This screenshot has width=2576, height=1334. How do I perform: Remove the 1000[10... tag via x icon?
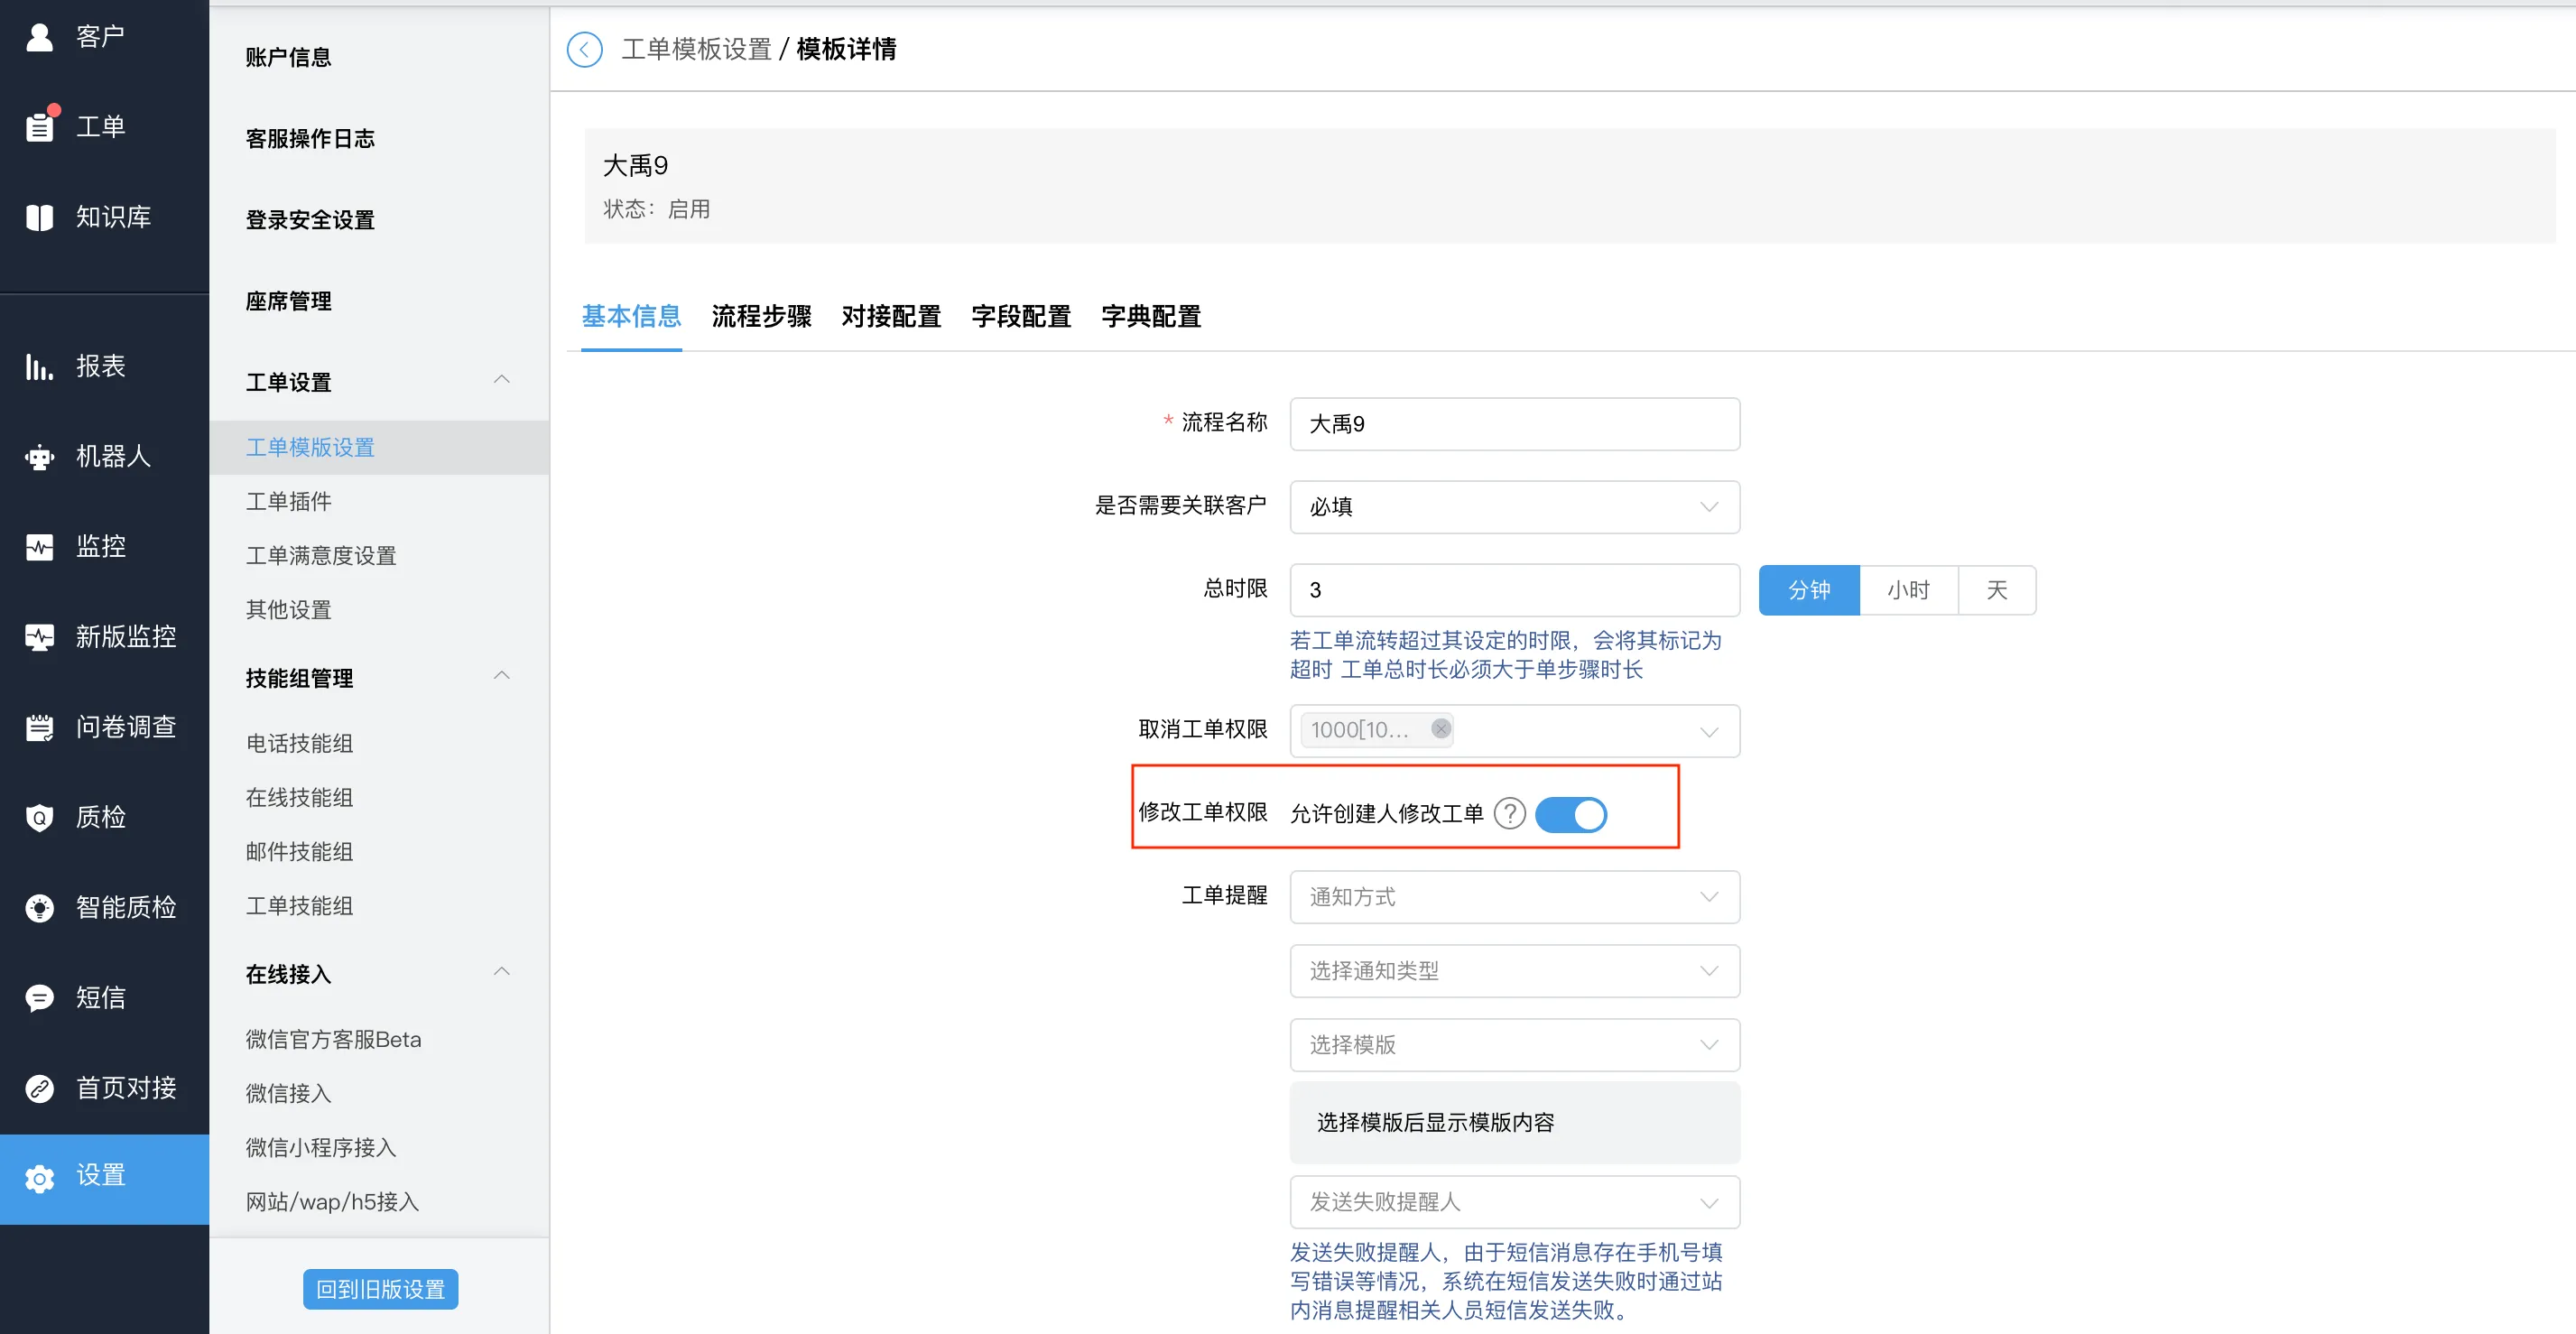(1440, 729)
